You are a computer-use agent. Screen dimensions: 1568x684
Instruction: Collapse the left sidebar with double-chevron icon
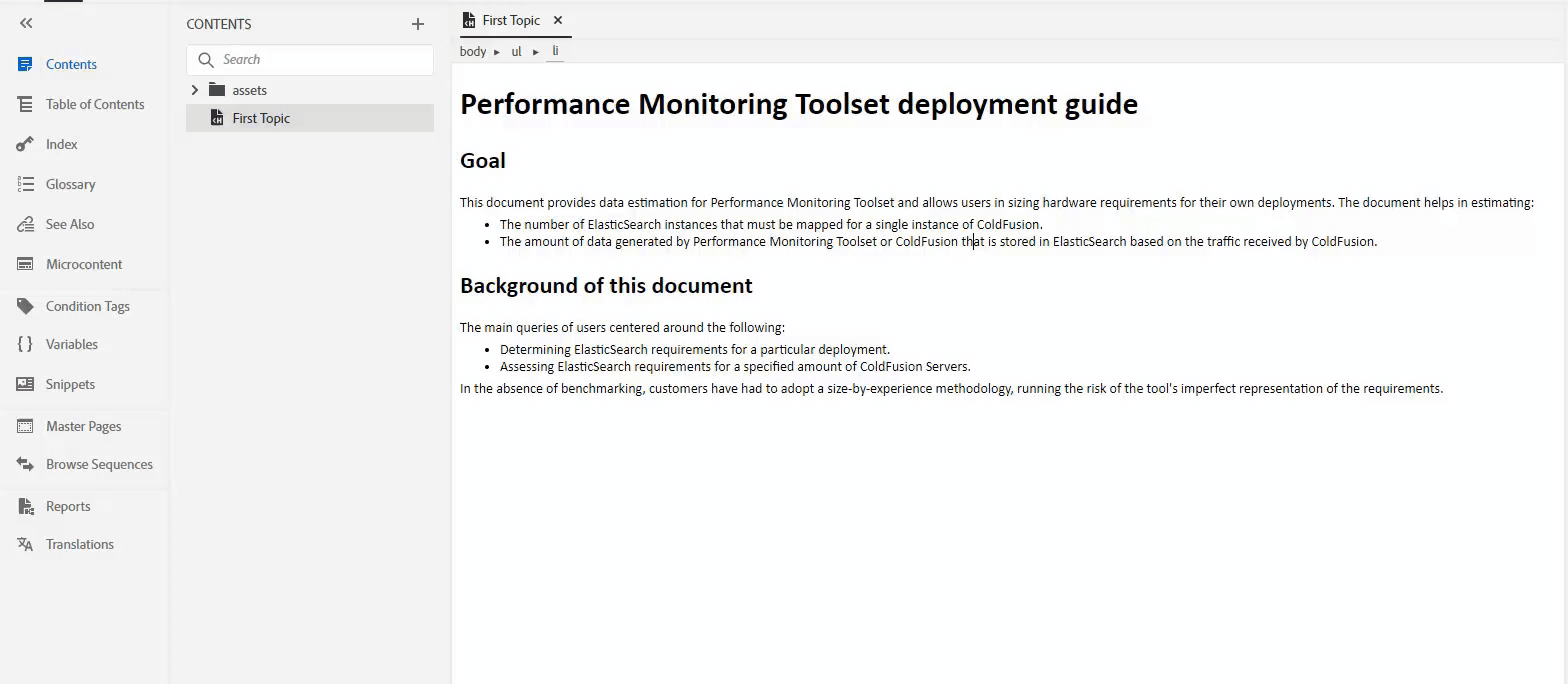(26, 23)
